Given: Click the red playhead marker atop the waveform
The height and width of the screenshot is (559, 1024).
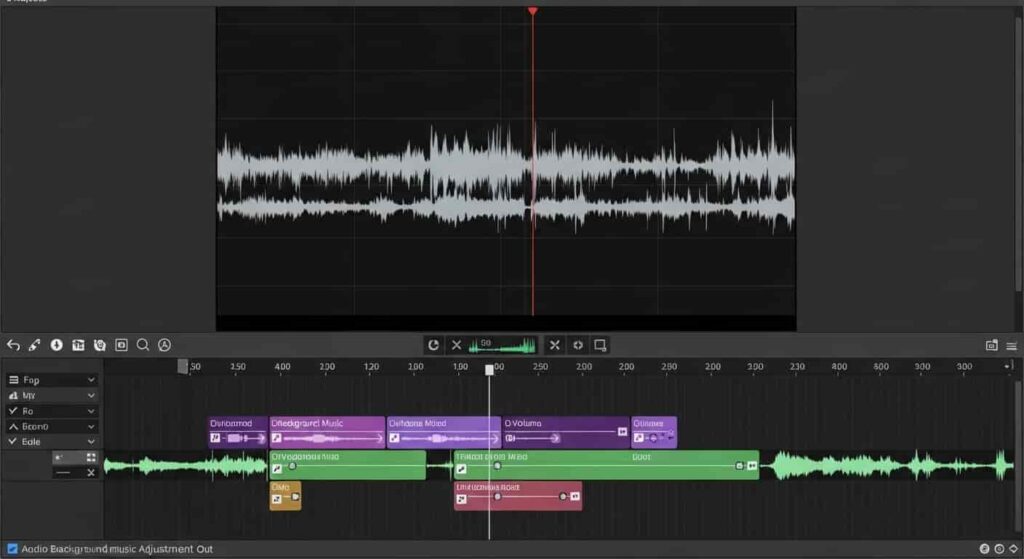Looking at the screenshot, I should coord(533,11).
